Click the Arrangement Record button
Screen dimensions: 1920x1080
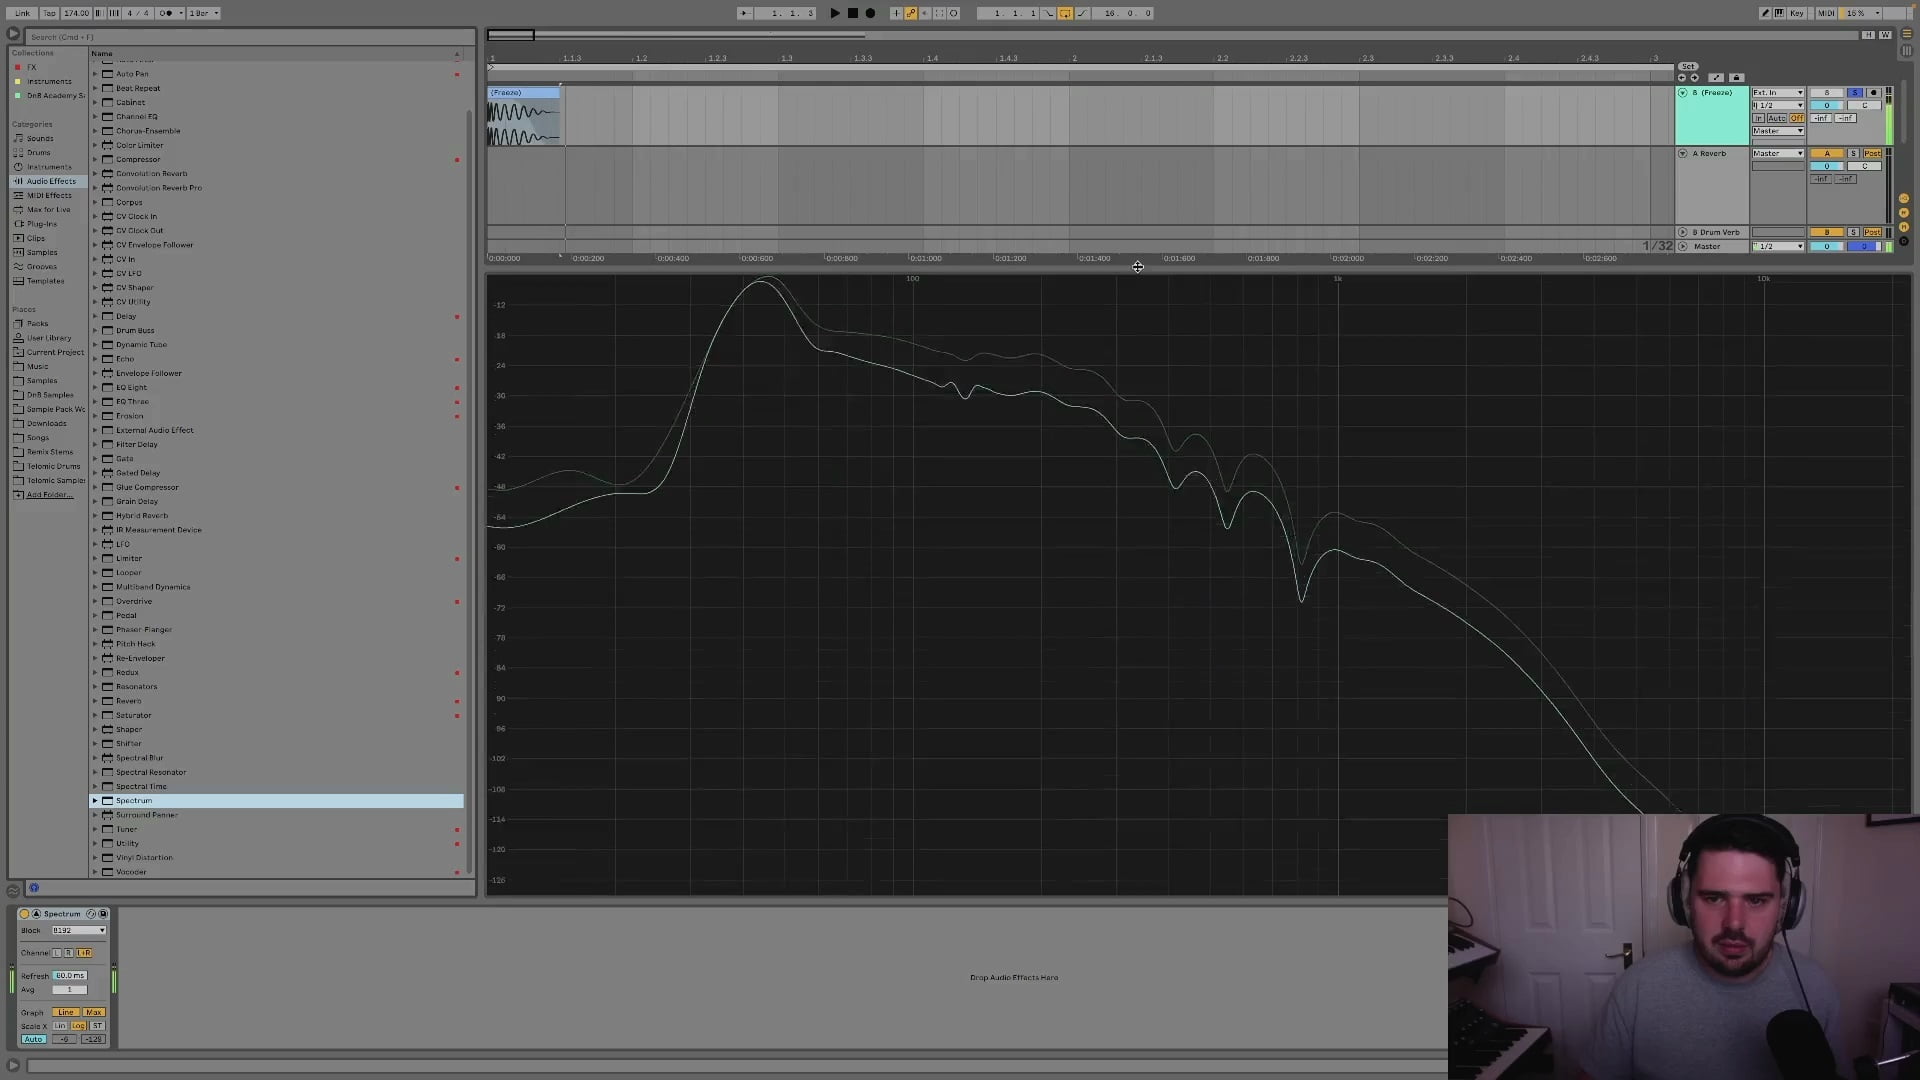[870, 13]
